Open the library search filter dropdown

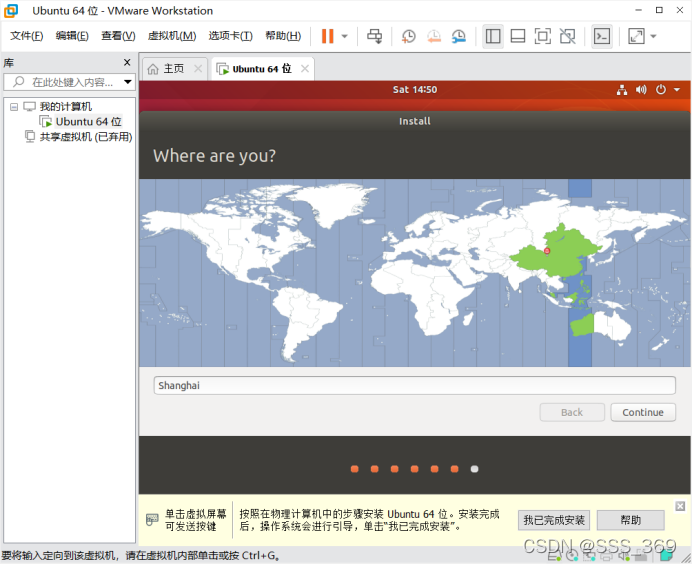(128, 82)
